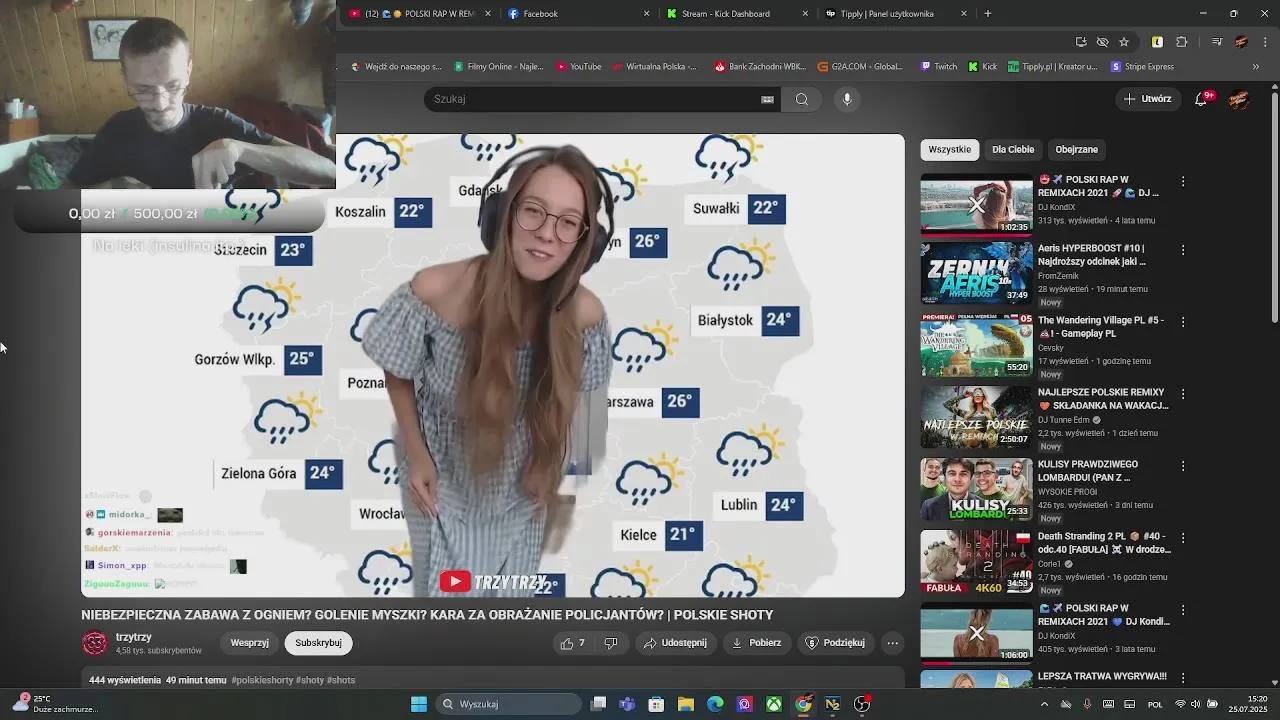Open Aeris HYPERBOOST #10 video thumbnail
The width and height of the screenshot is (1280, 720).
pos(976,273)
